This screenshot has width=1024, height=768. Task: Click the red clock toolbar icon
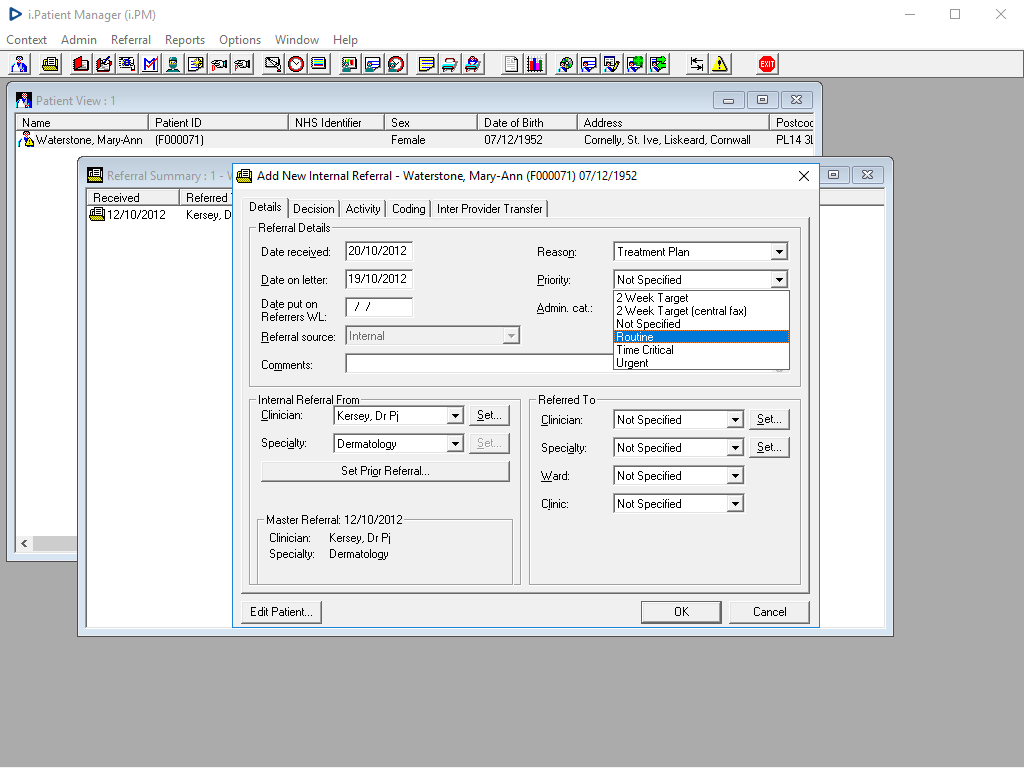coord(296,64)
